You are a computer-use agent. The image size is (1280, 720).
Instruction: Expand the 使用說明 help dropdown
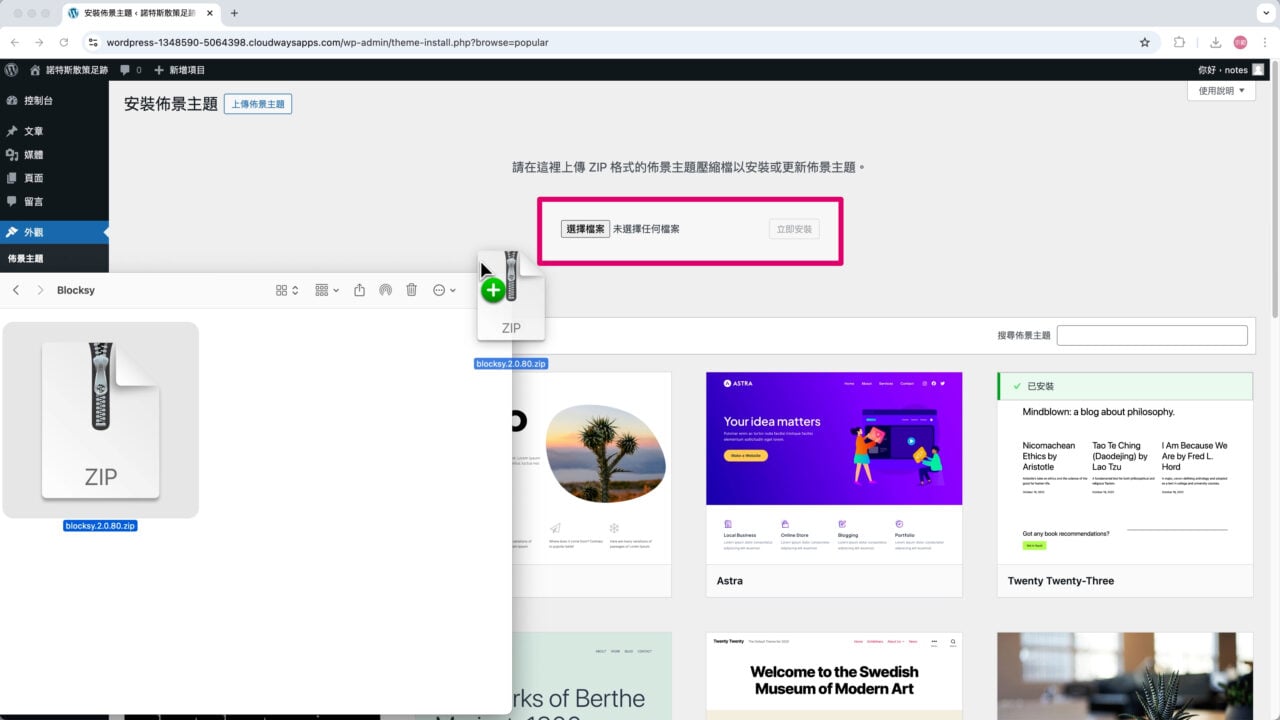click(x=1220, y=91)
